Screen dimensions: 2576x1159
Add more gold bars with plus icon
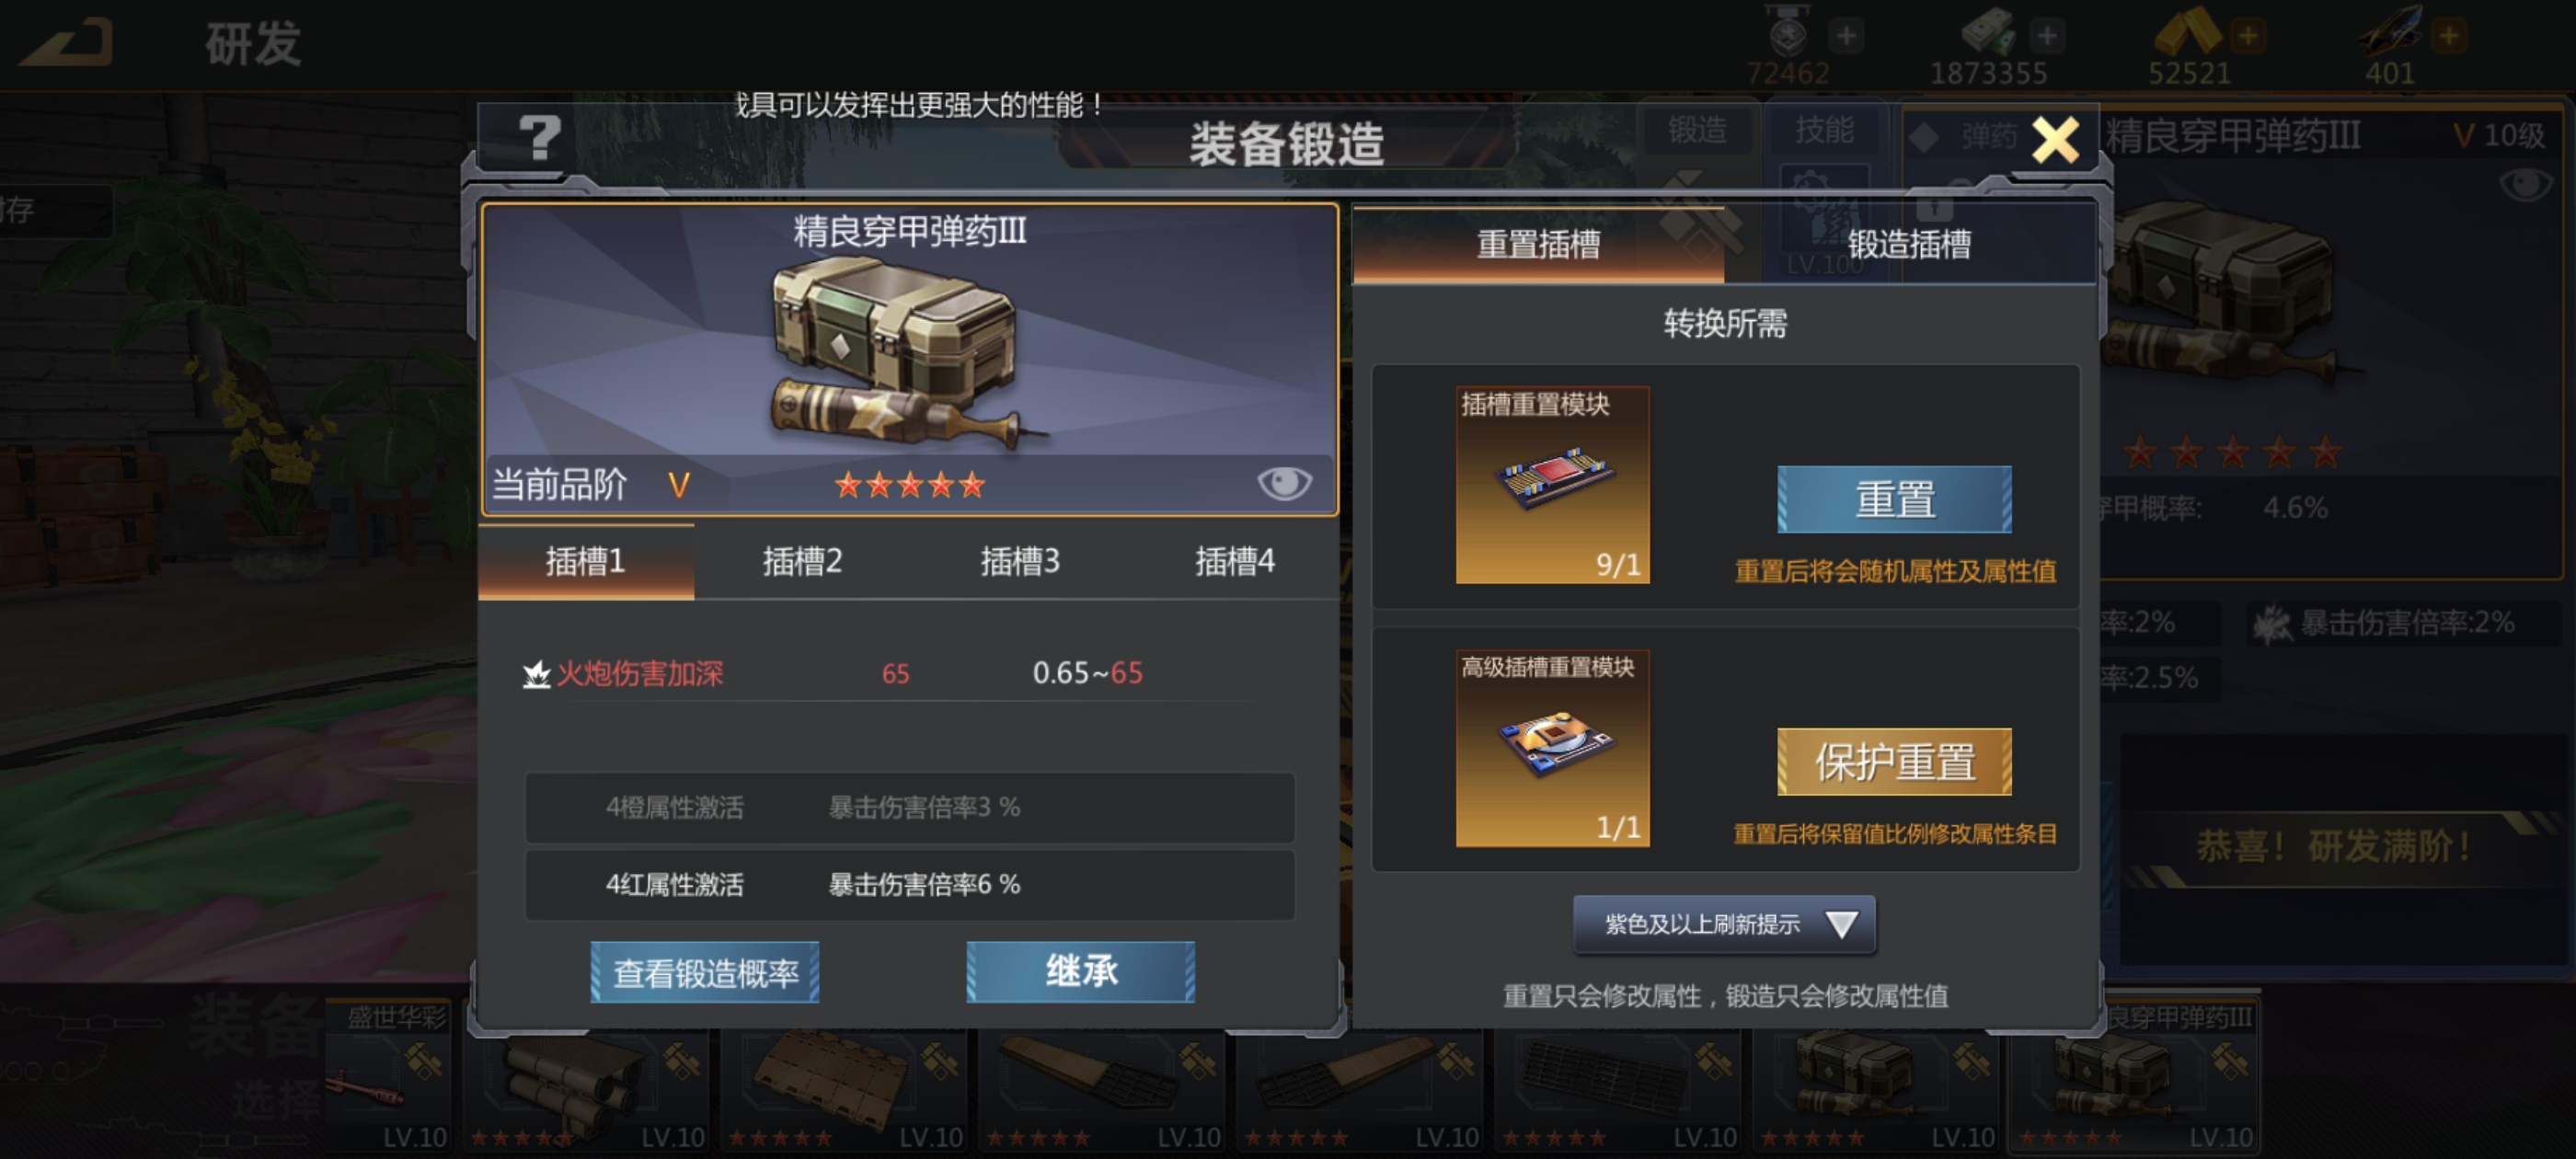tap(2248, 37)
